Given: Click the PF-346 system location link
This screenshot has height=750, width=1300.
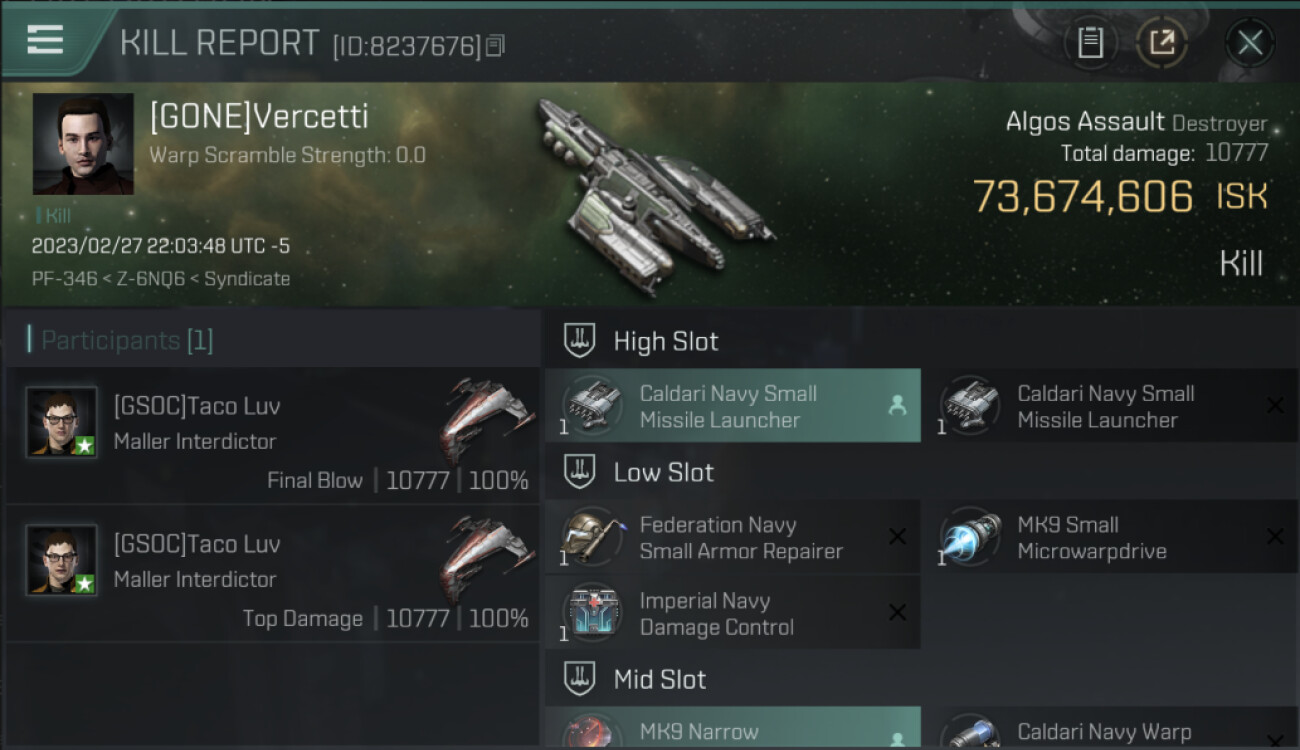Looking at the screenshot, I should coord(65,279).
